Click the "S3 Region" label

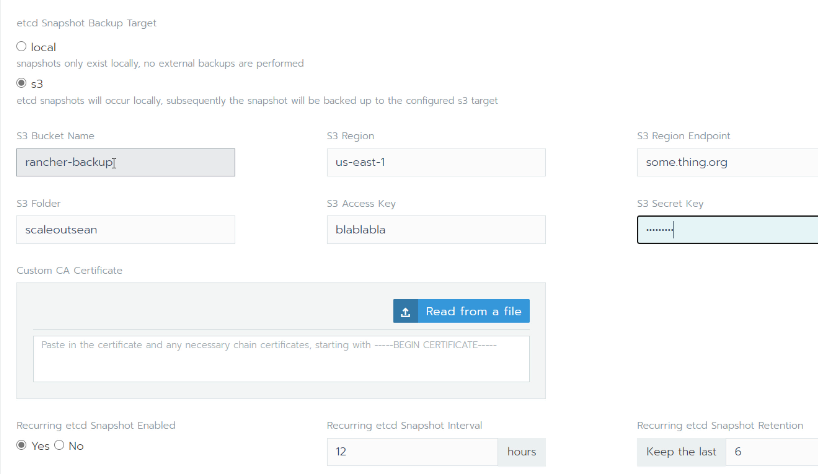coord(351,136)
